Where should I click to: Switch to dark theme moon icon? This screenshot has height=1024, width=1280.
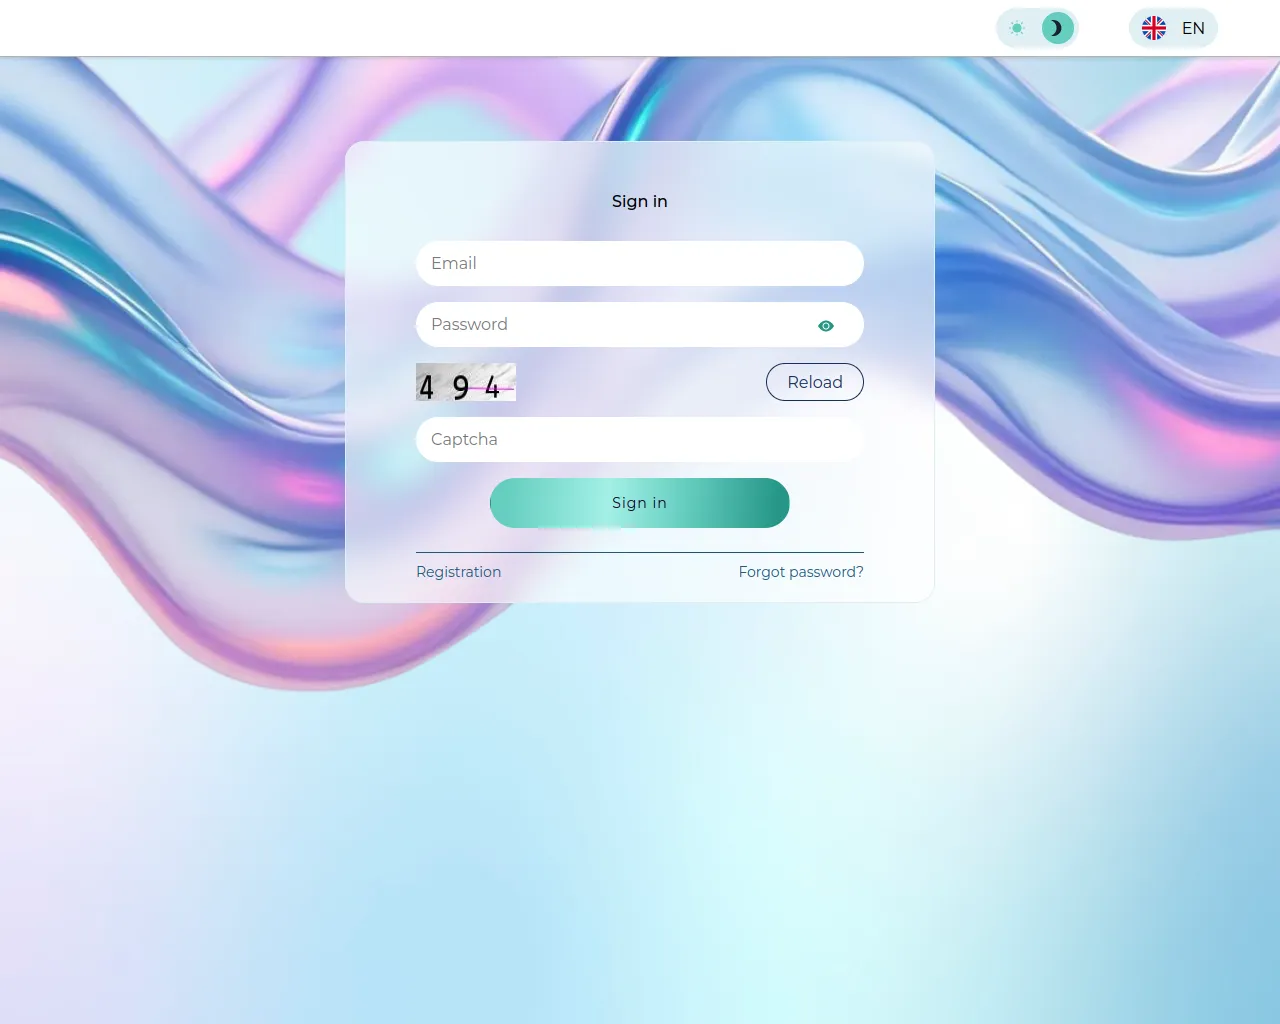click(1057, 28)
